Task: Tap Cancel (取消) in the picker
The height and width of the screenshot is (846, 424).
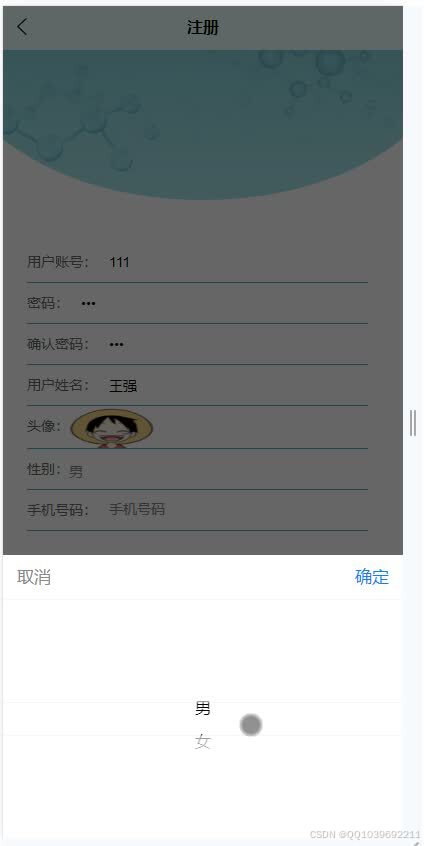Action: 34,577
